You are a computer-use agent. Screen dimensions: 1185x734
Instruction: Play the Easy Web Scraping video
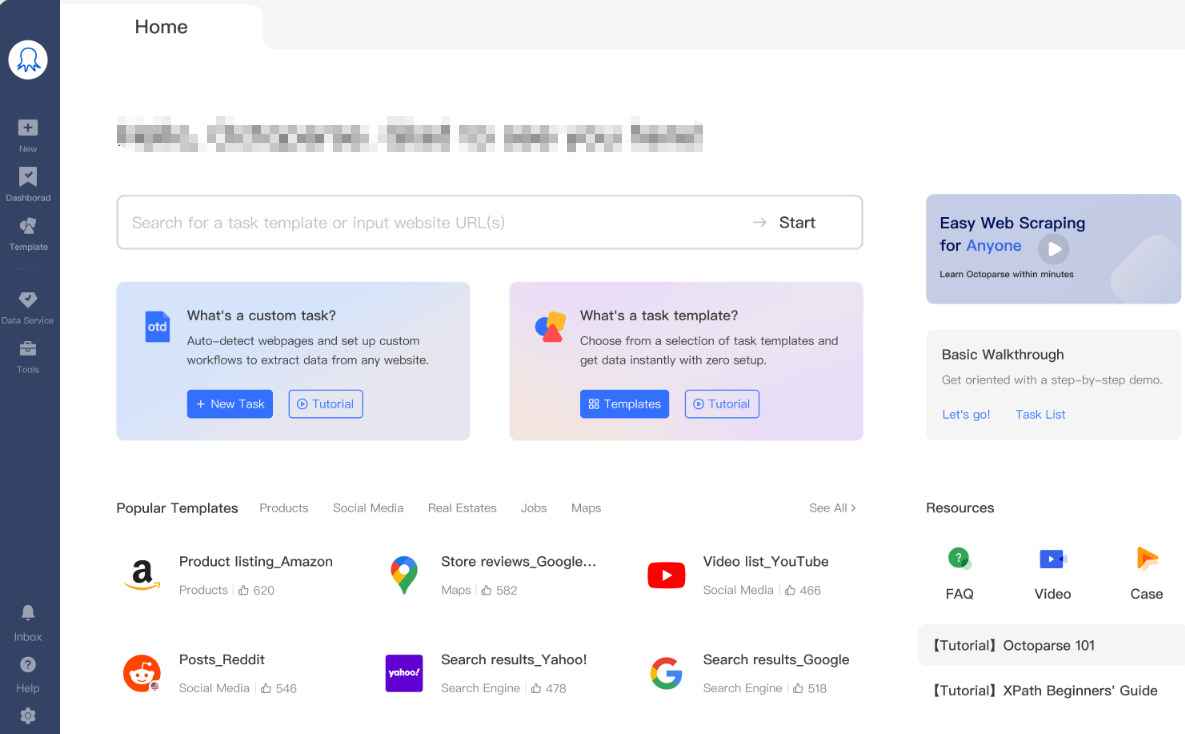[x=1054, y=249]
